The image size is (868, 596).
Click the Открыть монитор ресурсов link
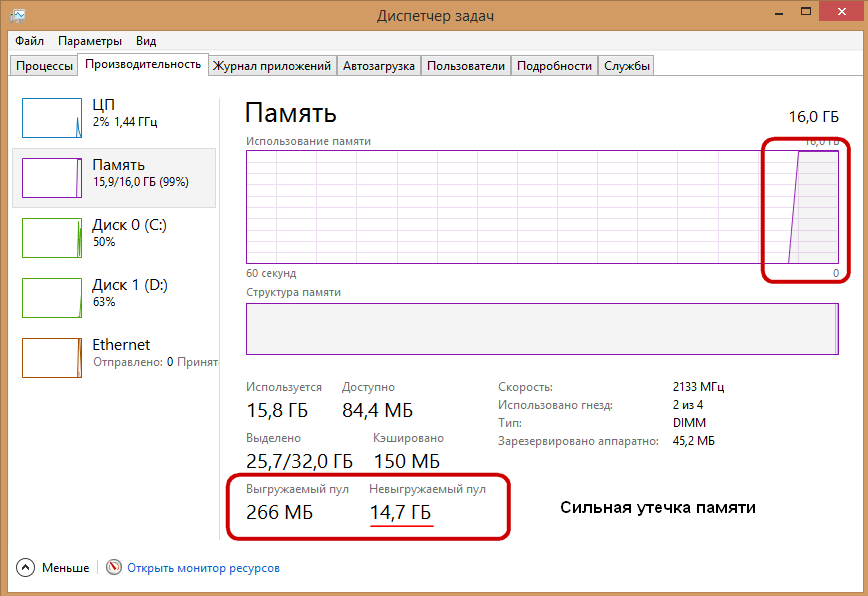(203, 568)
